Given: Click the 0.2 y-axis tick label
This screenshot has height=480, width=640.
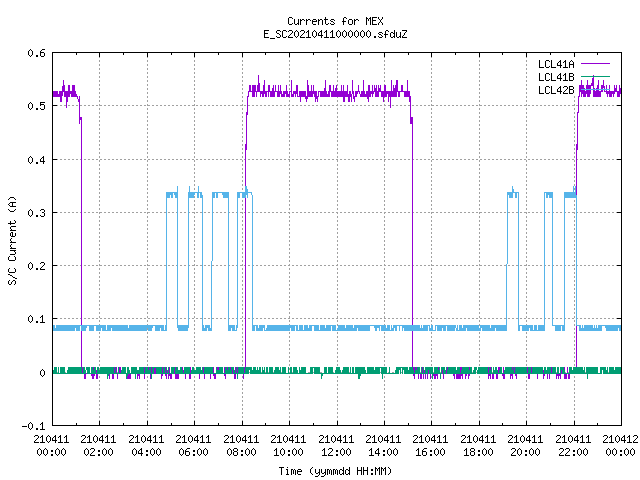Looking at the screenshot, I should [36, 266].
